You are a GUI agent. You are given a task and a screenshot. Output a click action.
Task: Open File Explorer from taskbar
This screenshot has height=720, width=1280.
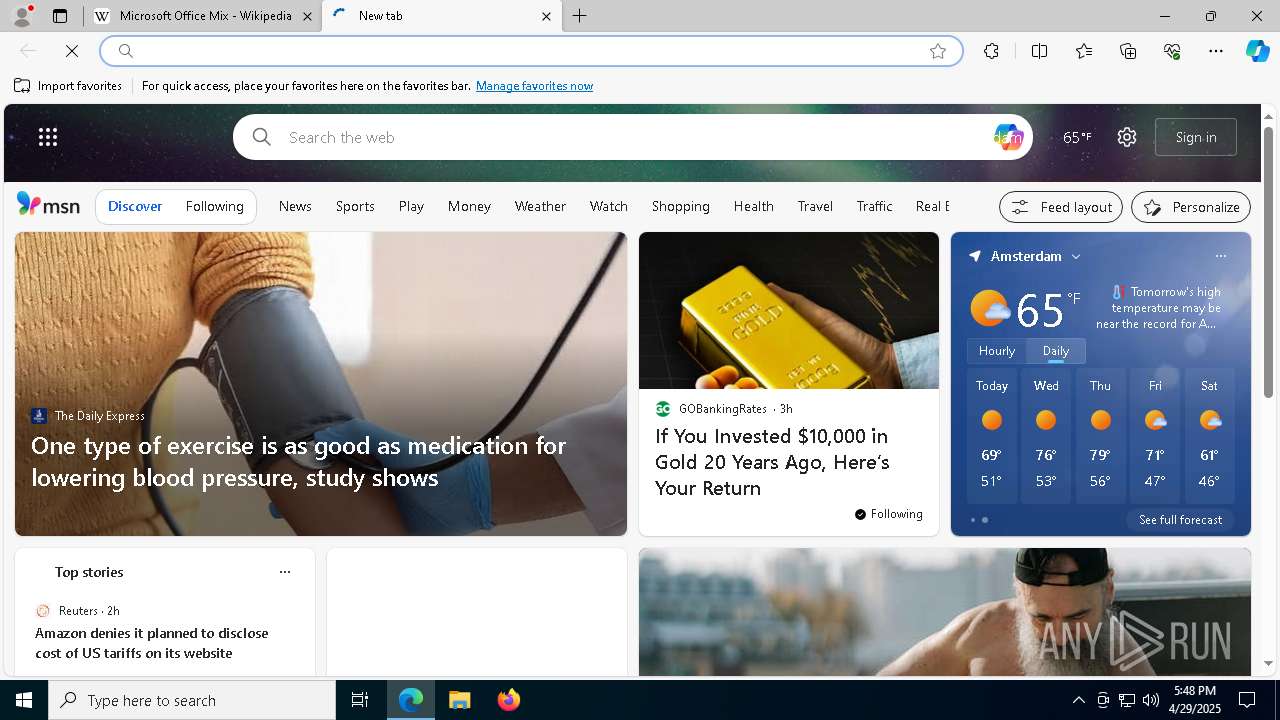(x=460, y=700)
